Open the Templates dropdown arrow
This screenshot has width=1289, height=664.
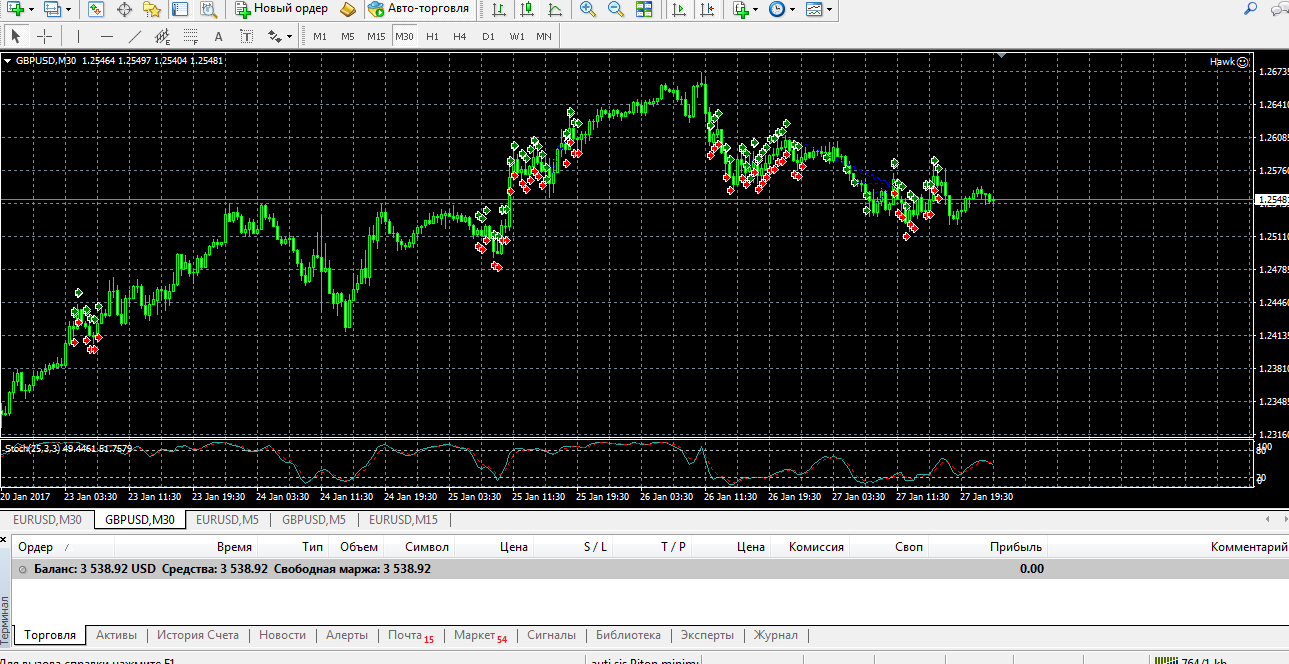coord(830,10)
